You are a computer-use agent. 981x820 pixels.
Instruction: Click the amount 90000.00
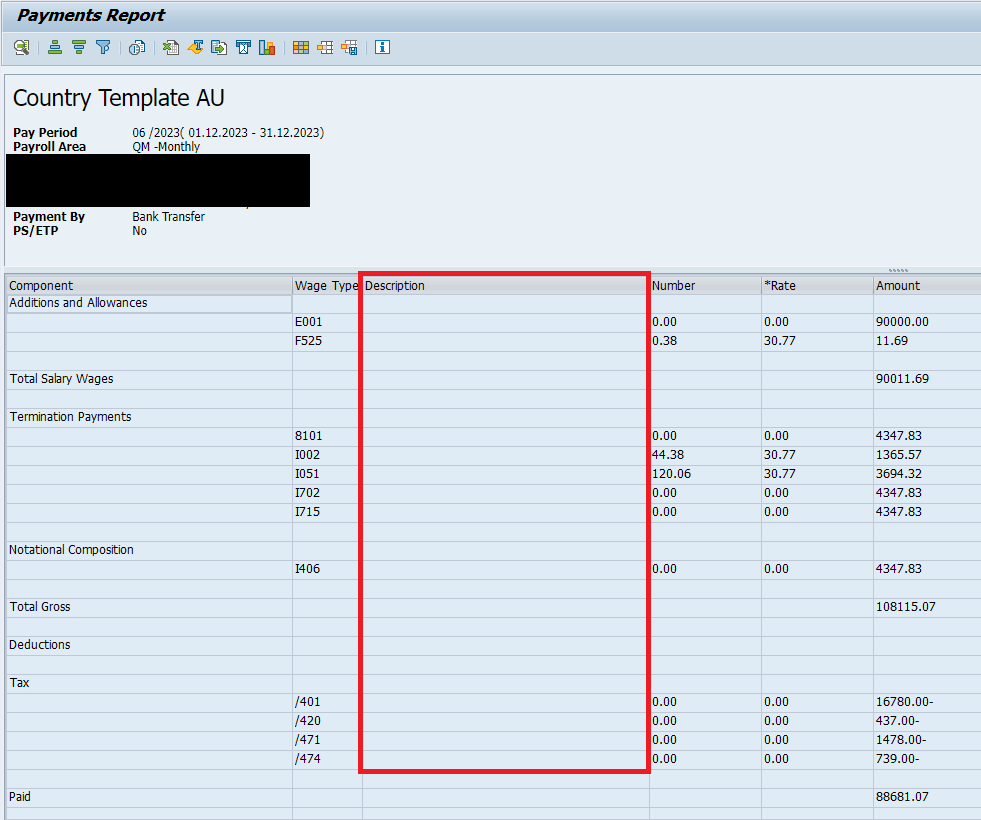(902, 322)
